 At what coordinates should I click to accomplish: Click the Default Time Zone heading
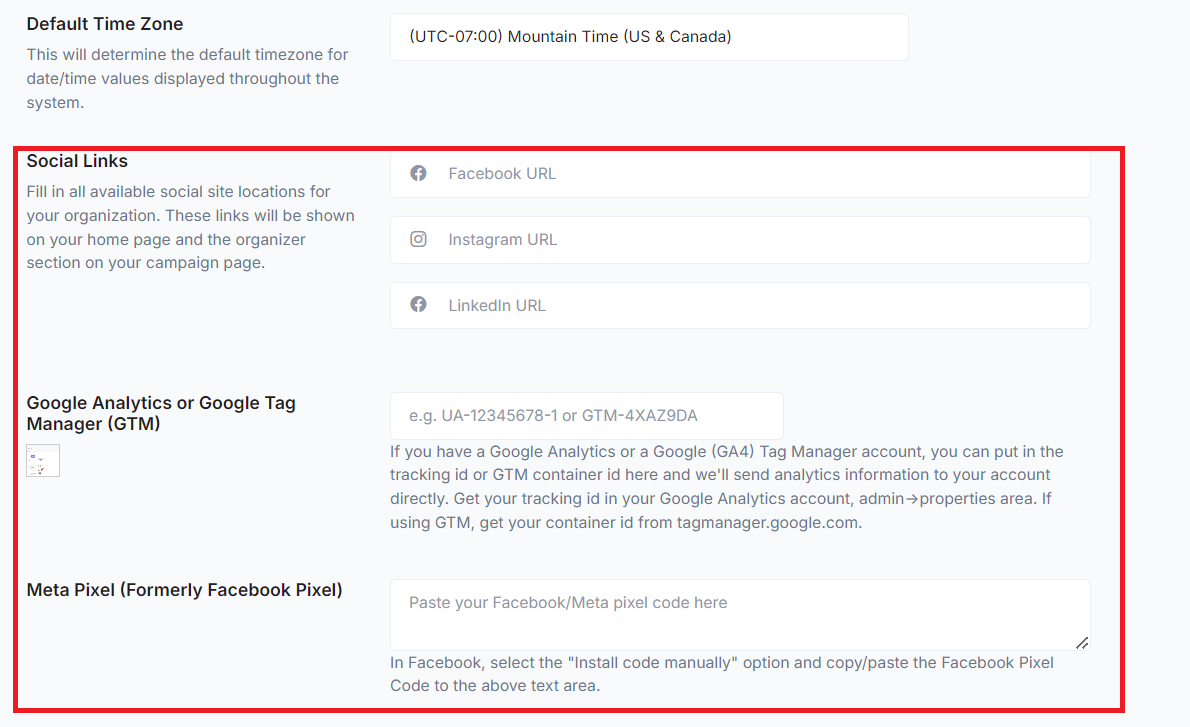105,24
